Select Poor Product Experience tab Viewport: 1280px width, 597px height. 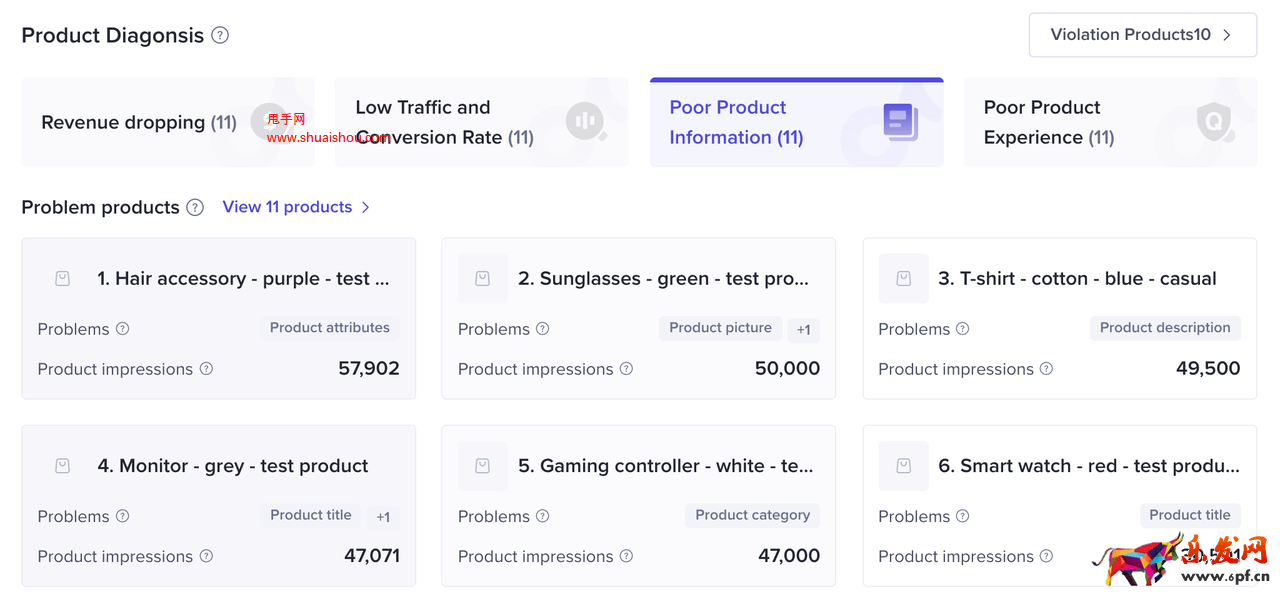click(1109, 122)
